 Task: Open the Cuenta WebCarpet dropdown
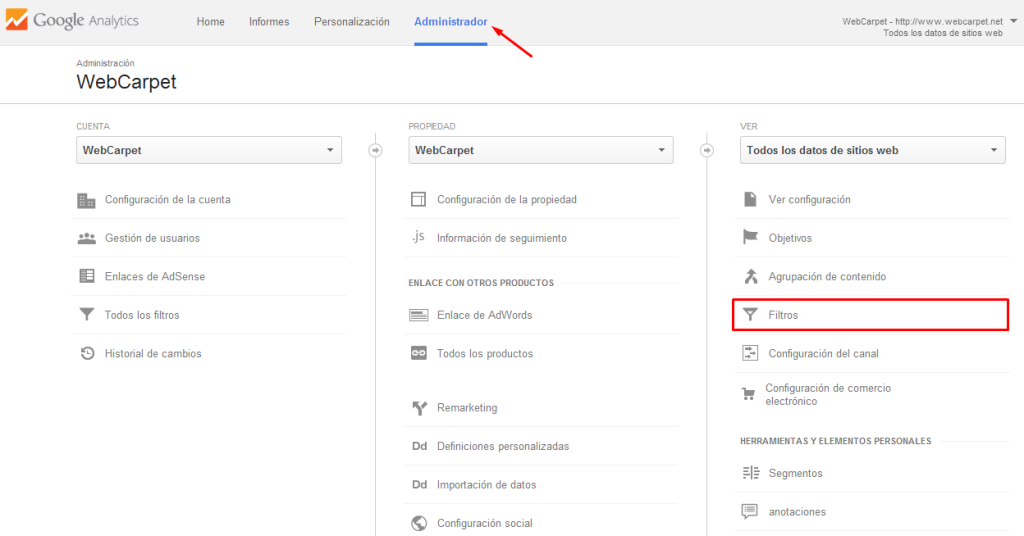209,150
